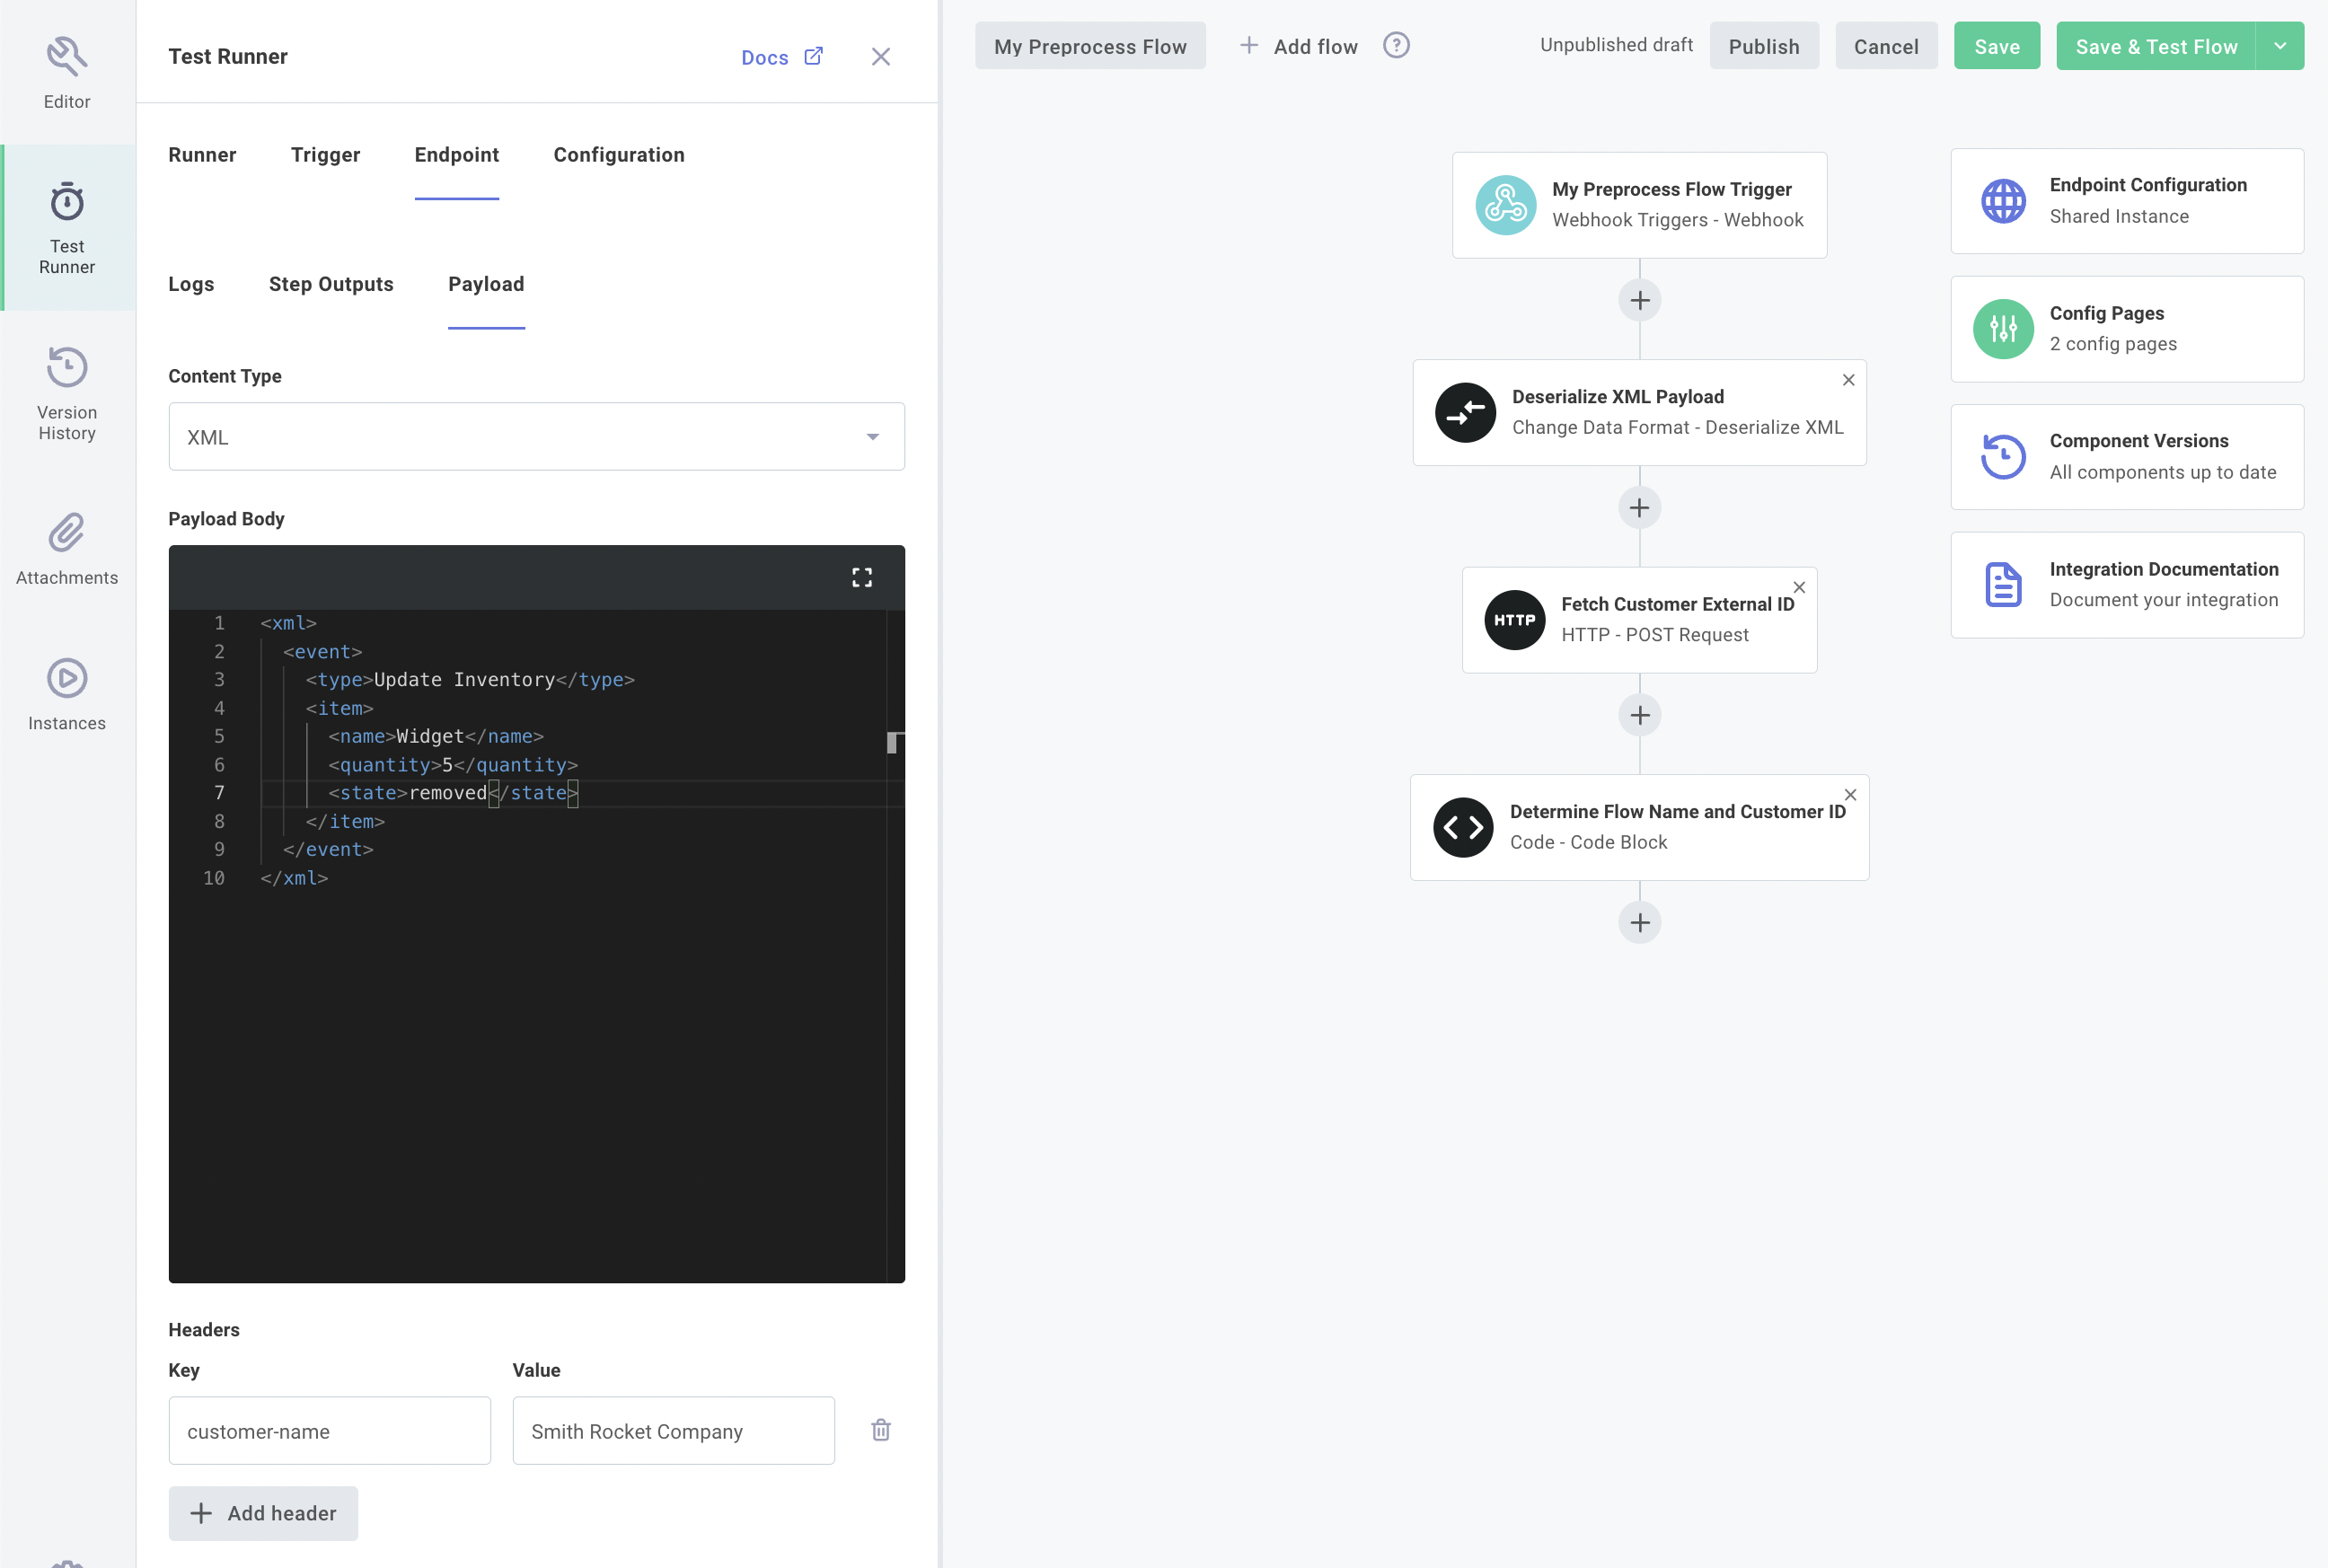2328x1568 pixels.
Task: Click the Editor sidebar icon
Action: (x=66, y=70)
